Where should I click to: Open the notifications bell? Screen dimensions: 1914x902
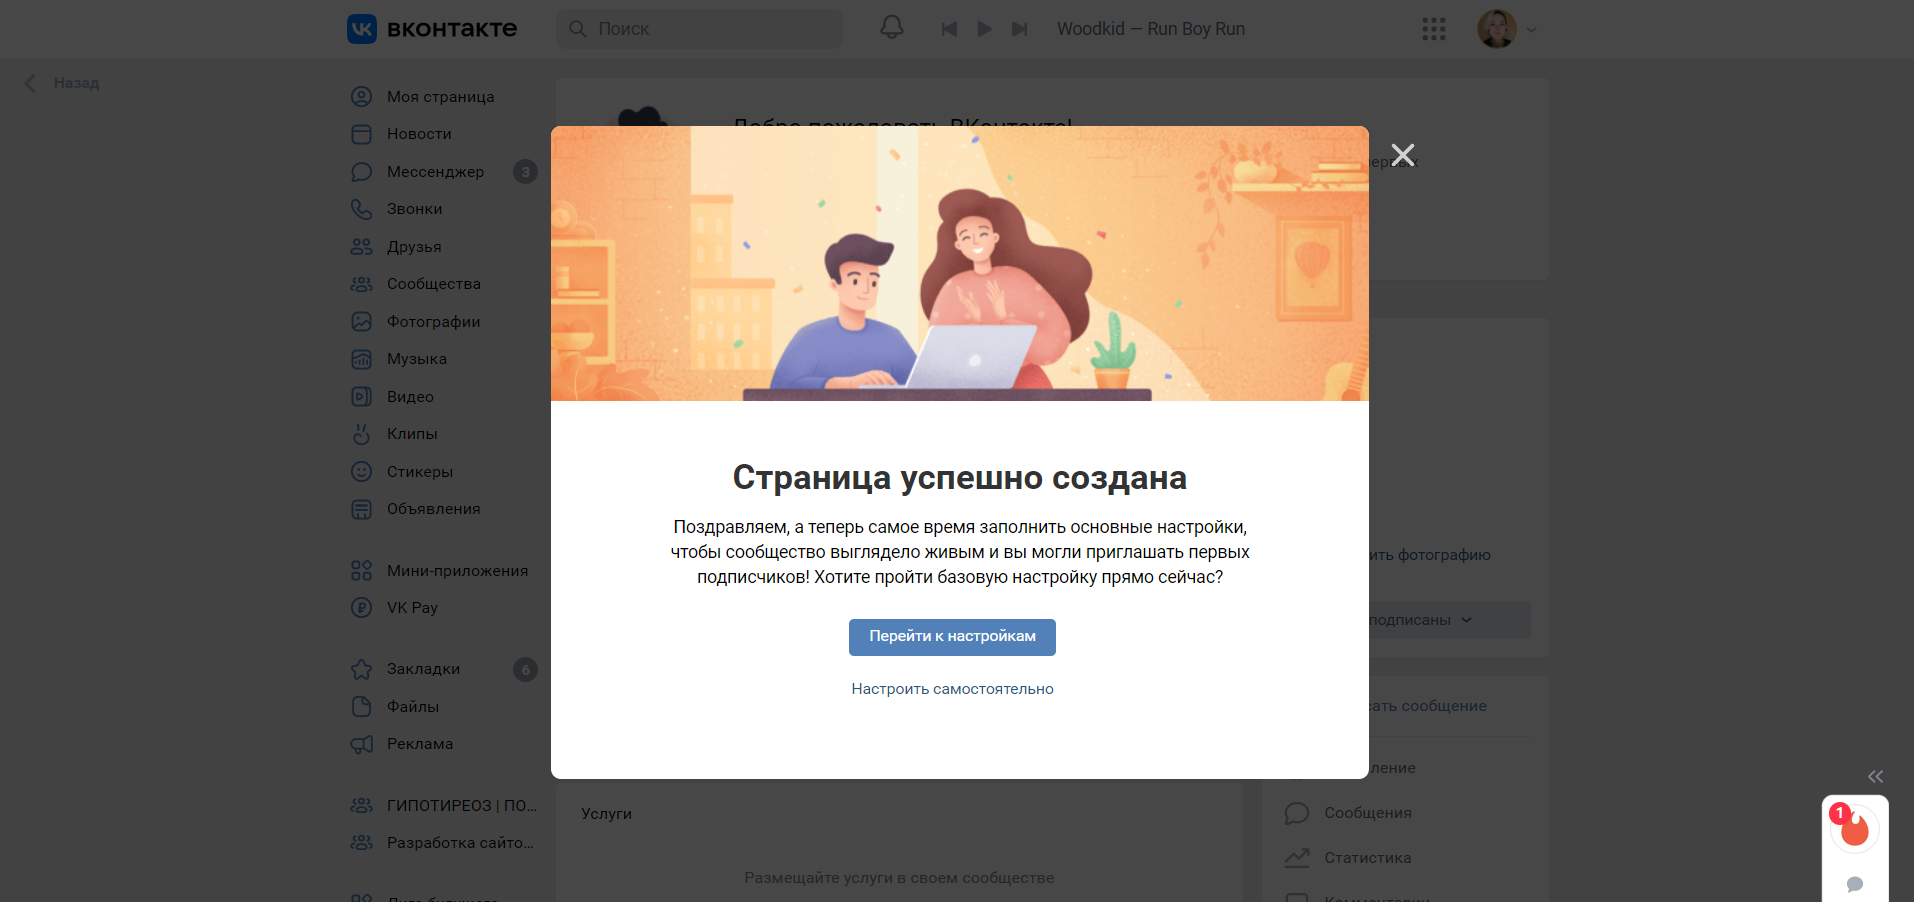[892, 28]
